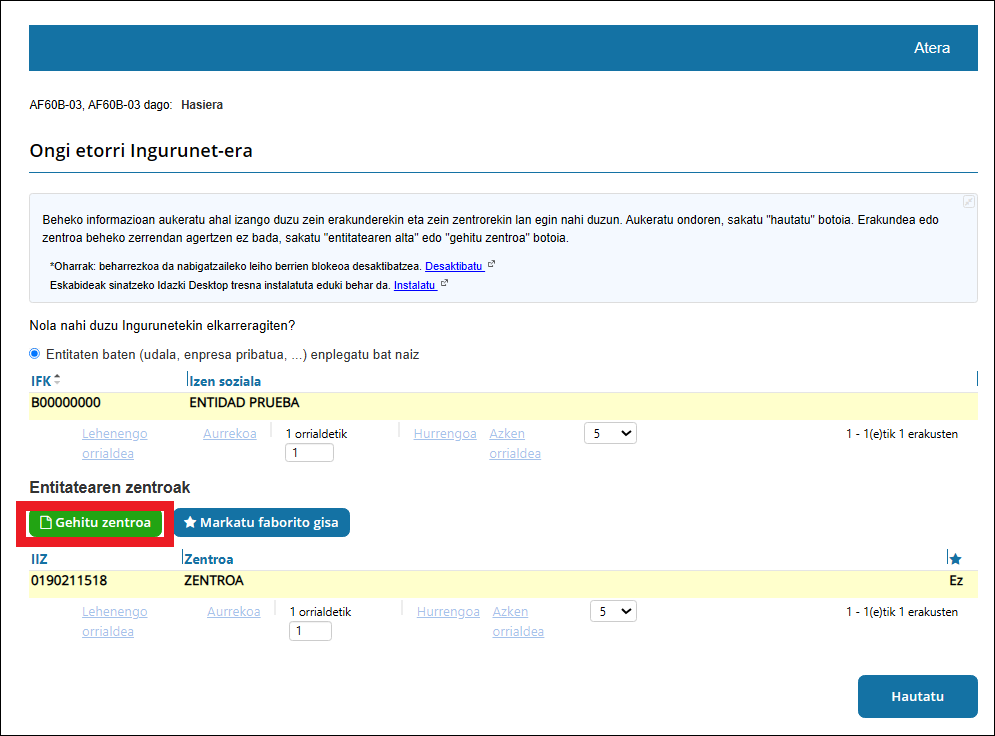995x736 pixels.
Task: Select the entity employee radio button
Action: pos(36,354)
